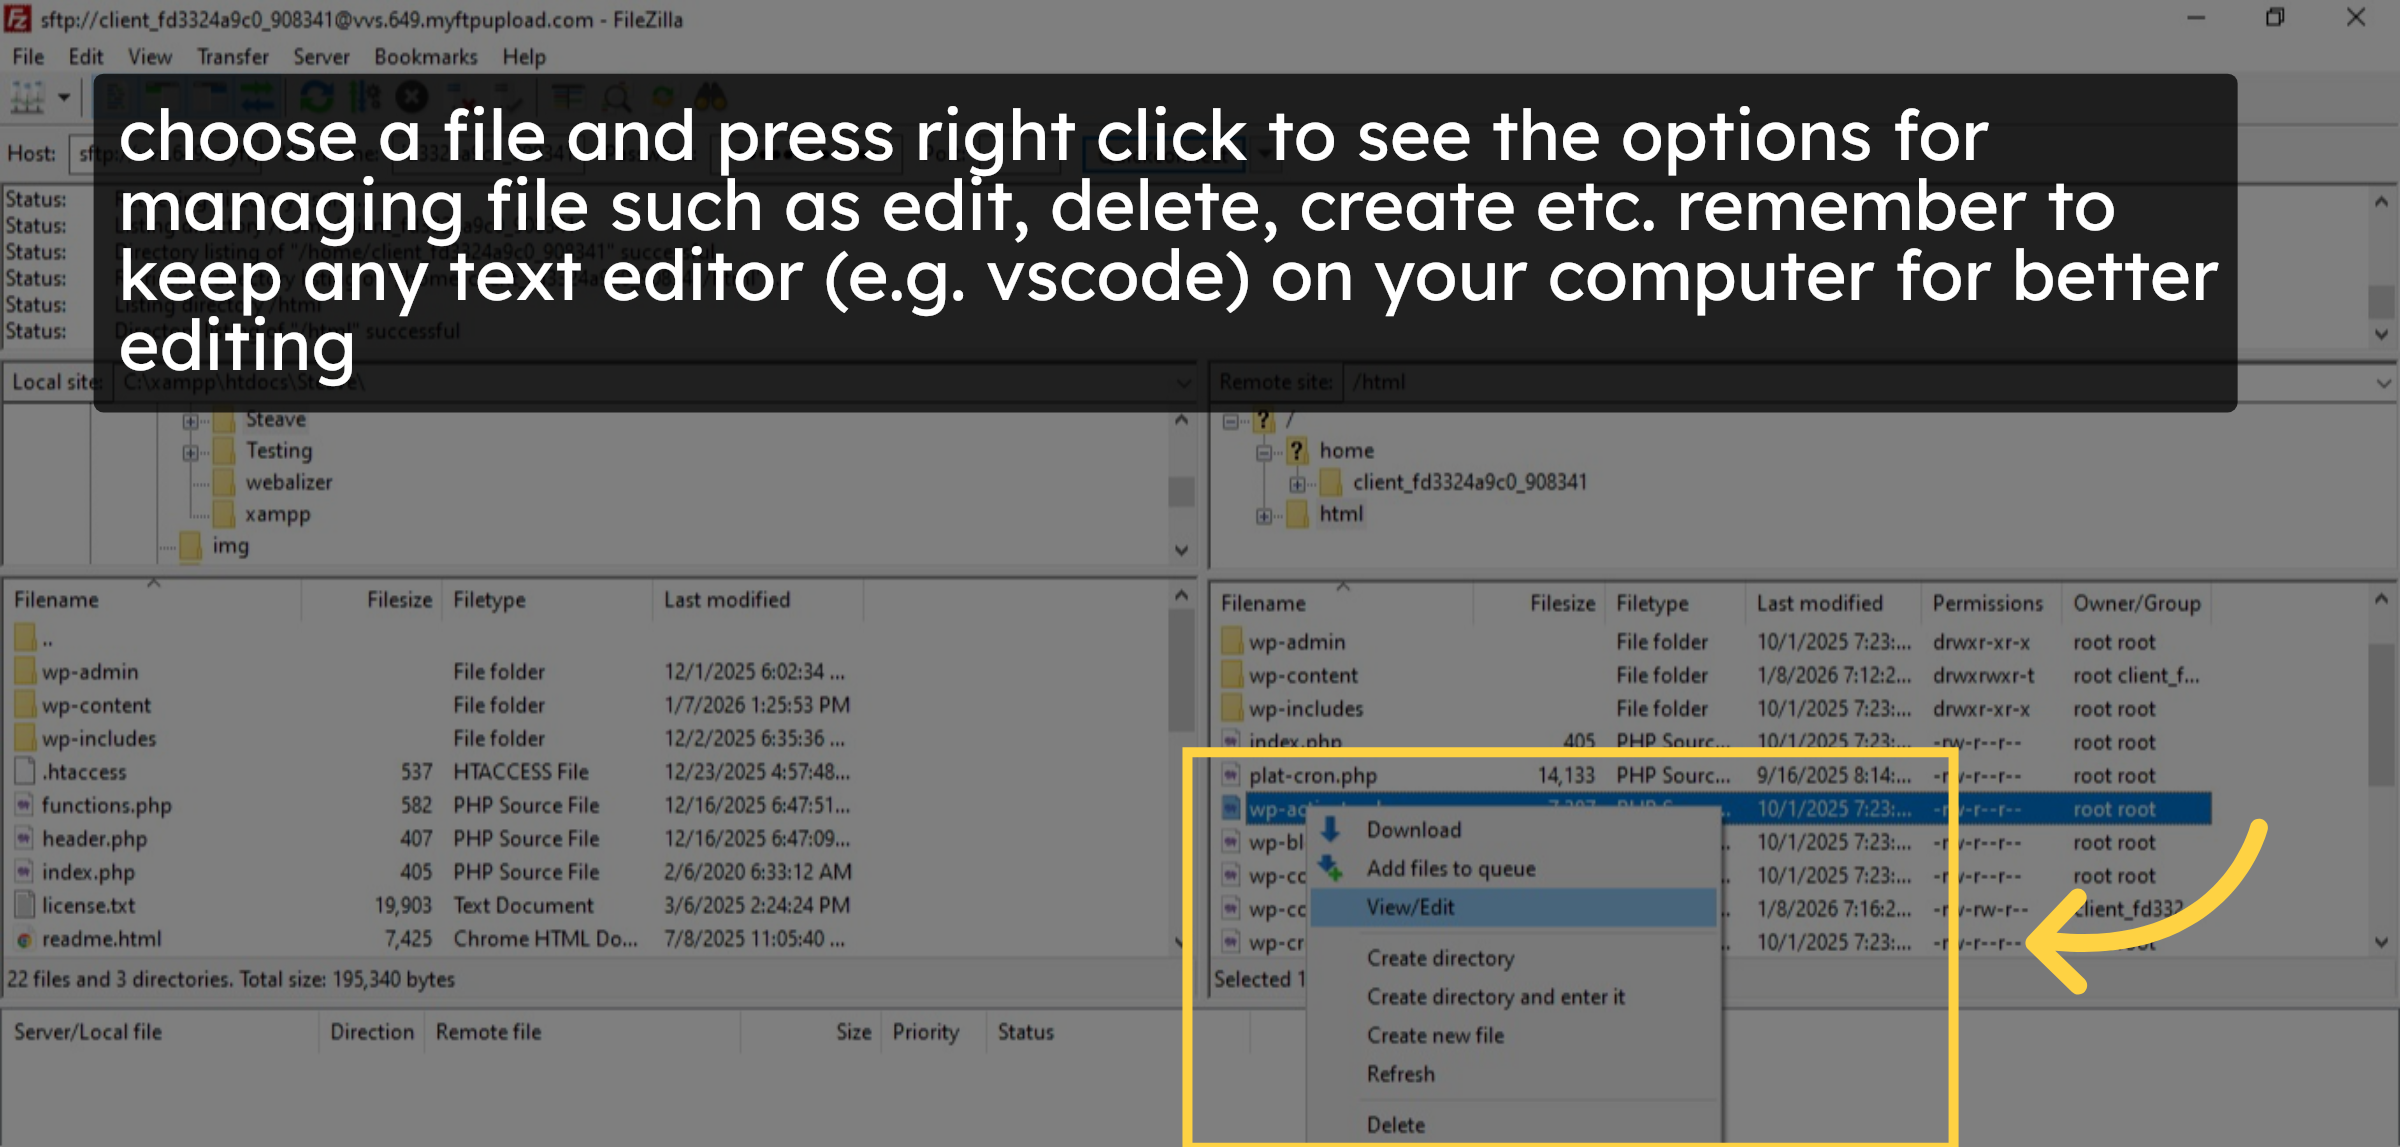Image resolution: width=2400 pixels, height=1147 pixels.
Task: Open the Local site path dropdown
Action: [1182, 383]
